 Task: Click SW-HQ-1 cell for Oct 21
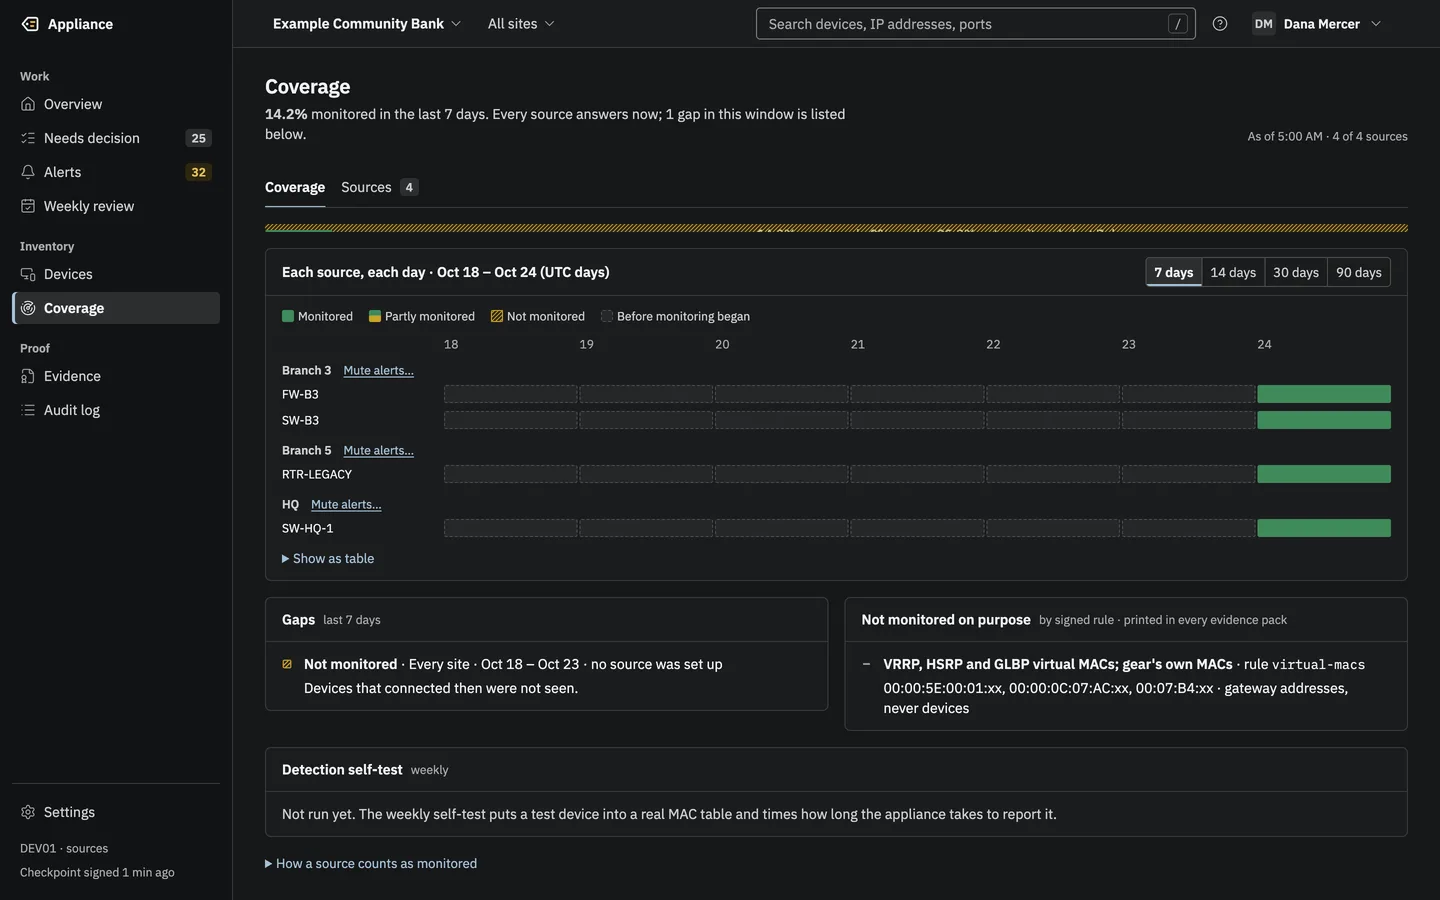tap(917, 528)
